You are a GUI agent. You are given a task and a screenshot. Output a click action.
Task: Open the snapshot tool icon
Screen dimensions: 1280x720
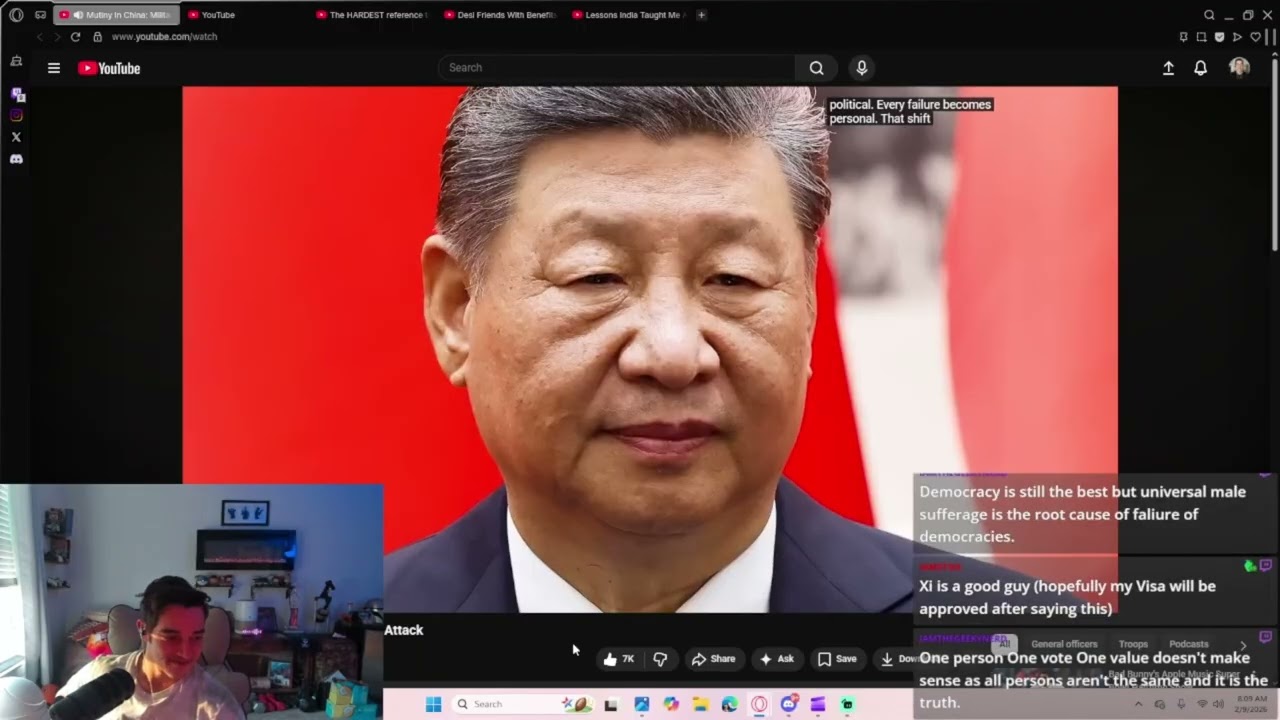1201,37
